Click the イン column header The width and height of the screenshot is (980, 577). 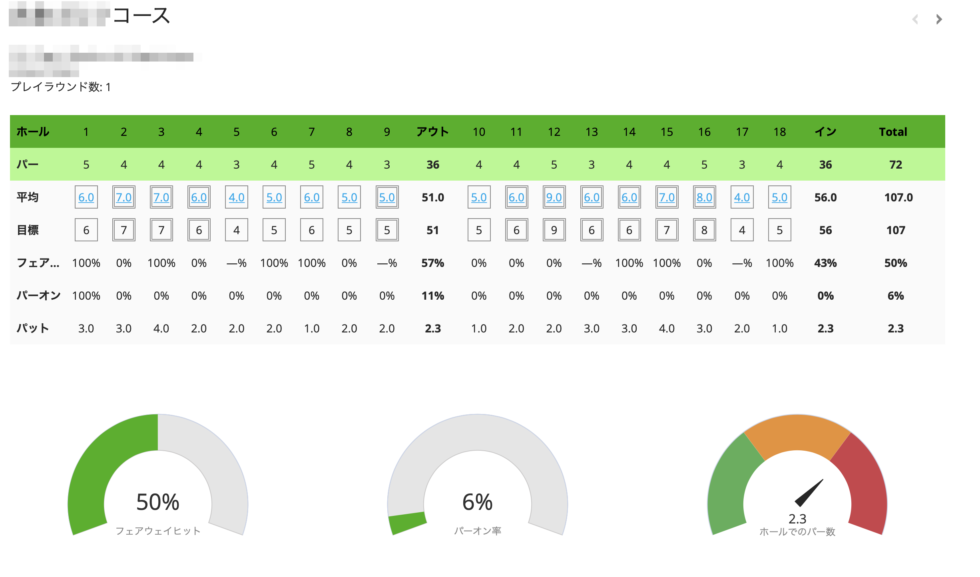[825, 132]
